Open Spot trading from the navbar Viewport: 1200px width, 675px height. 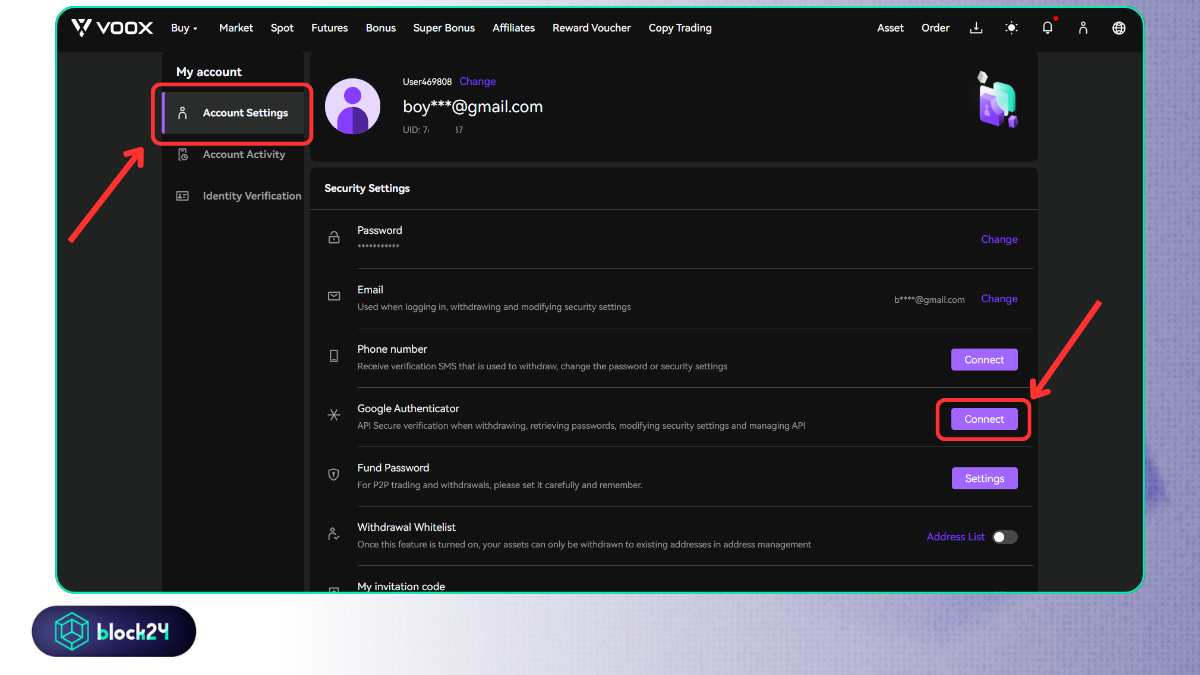[x=282, y=28]
